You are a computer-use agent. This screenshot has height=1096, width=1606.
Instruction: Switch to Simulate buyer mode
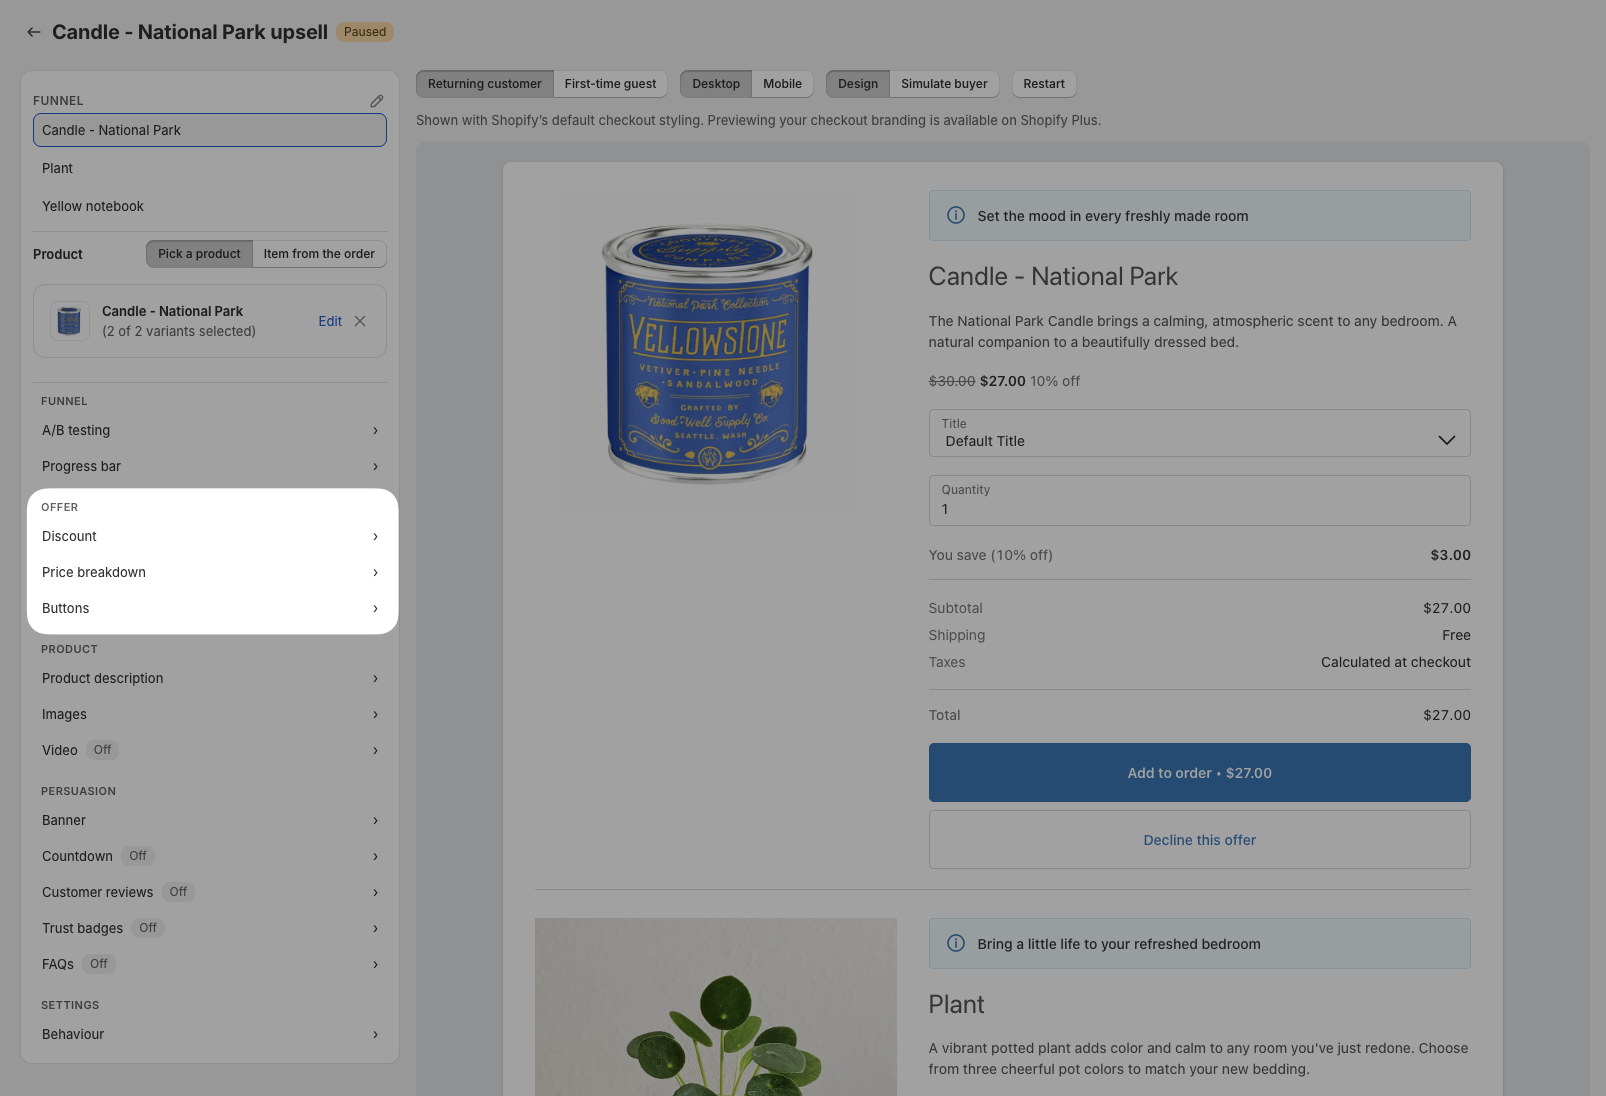(944, 84)
